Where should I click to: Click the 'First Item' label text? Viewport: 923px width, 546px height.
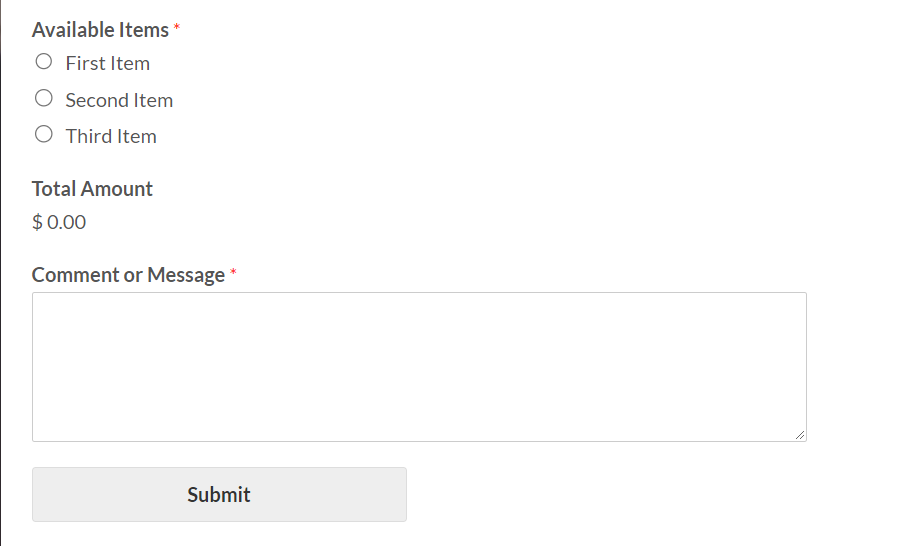107,63
